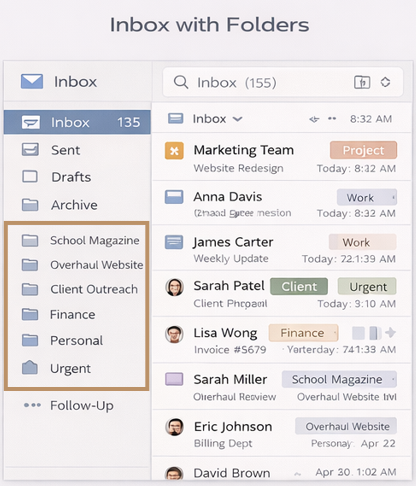
Task: Open the Finance tag dropdown on Lisa Wong
Action: [334, 333]
